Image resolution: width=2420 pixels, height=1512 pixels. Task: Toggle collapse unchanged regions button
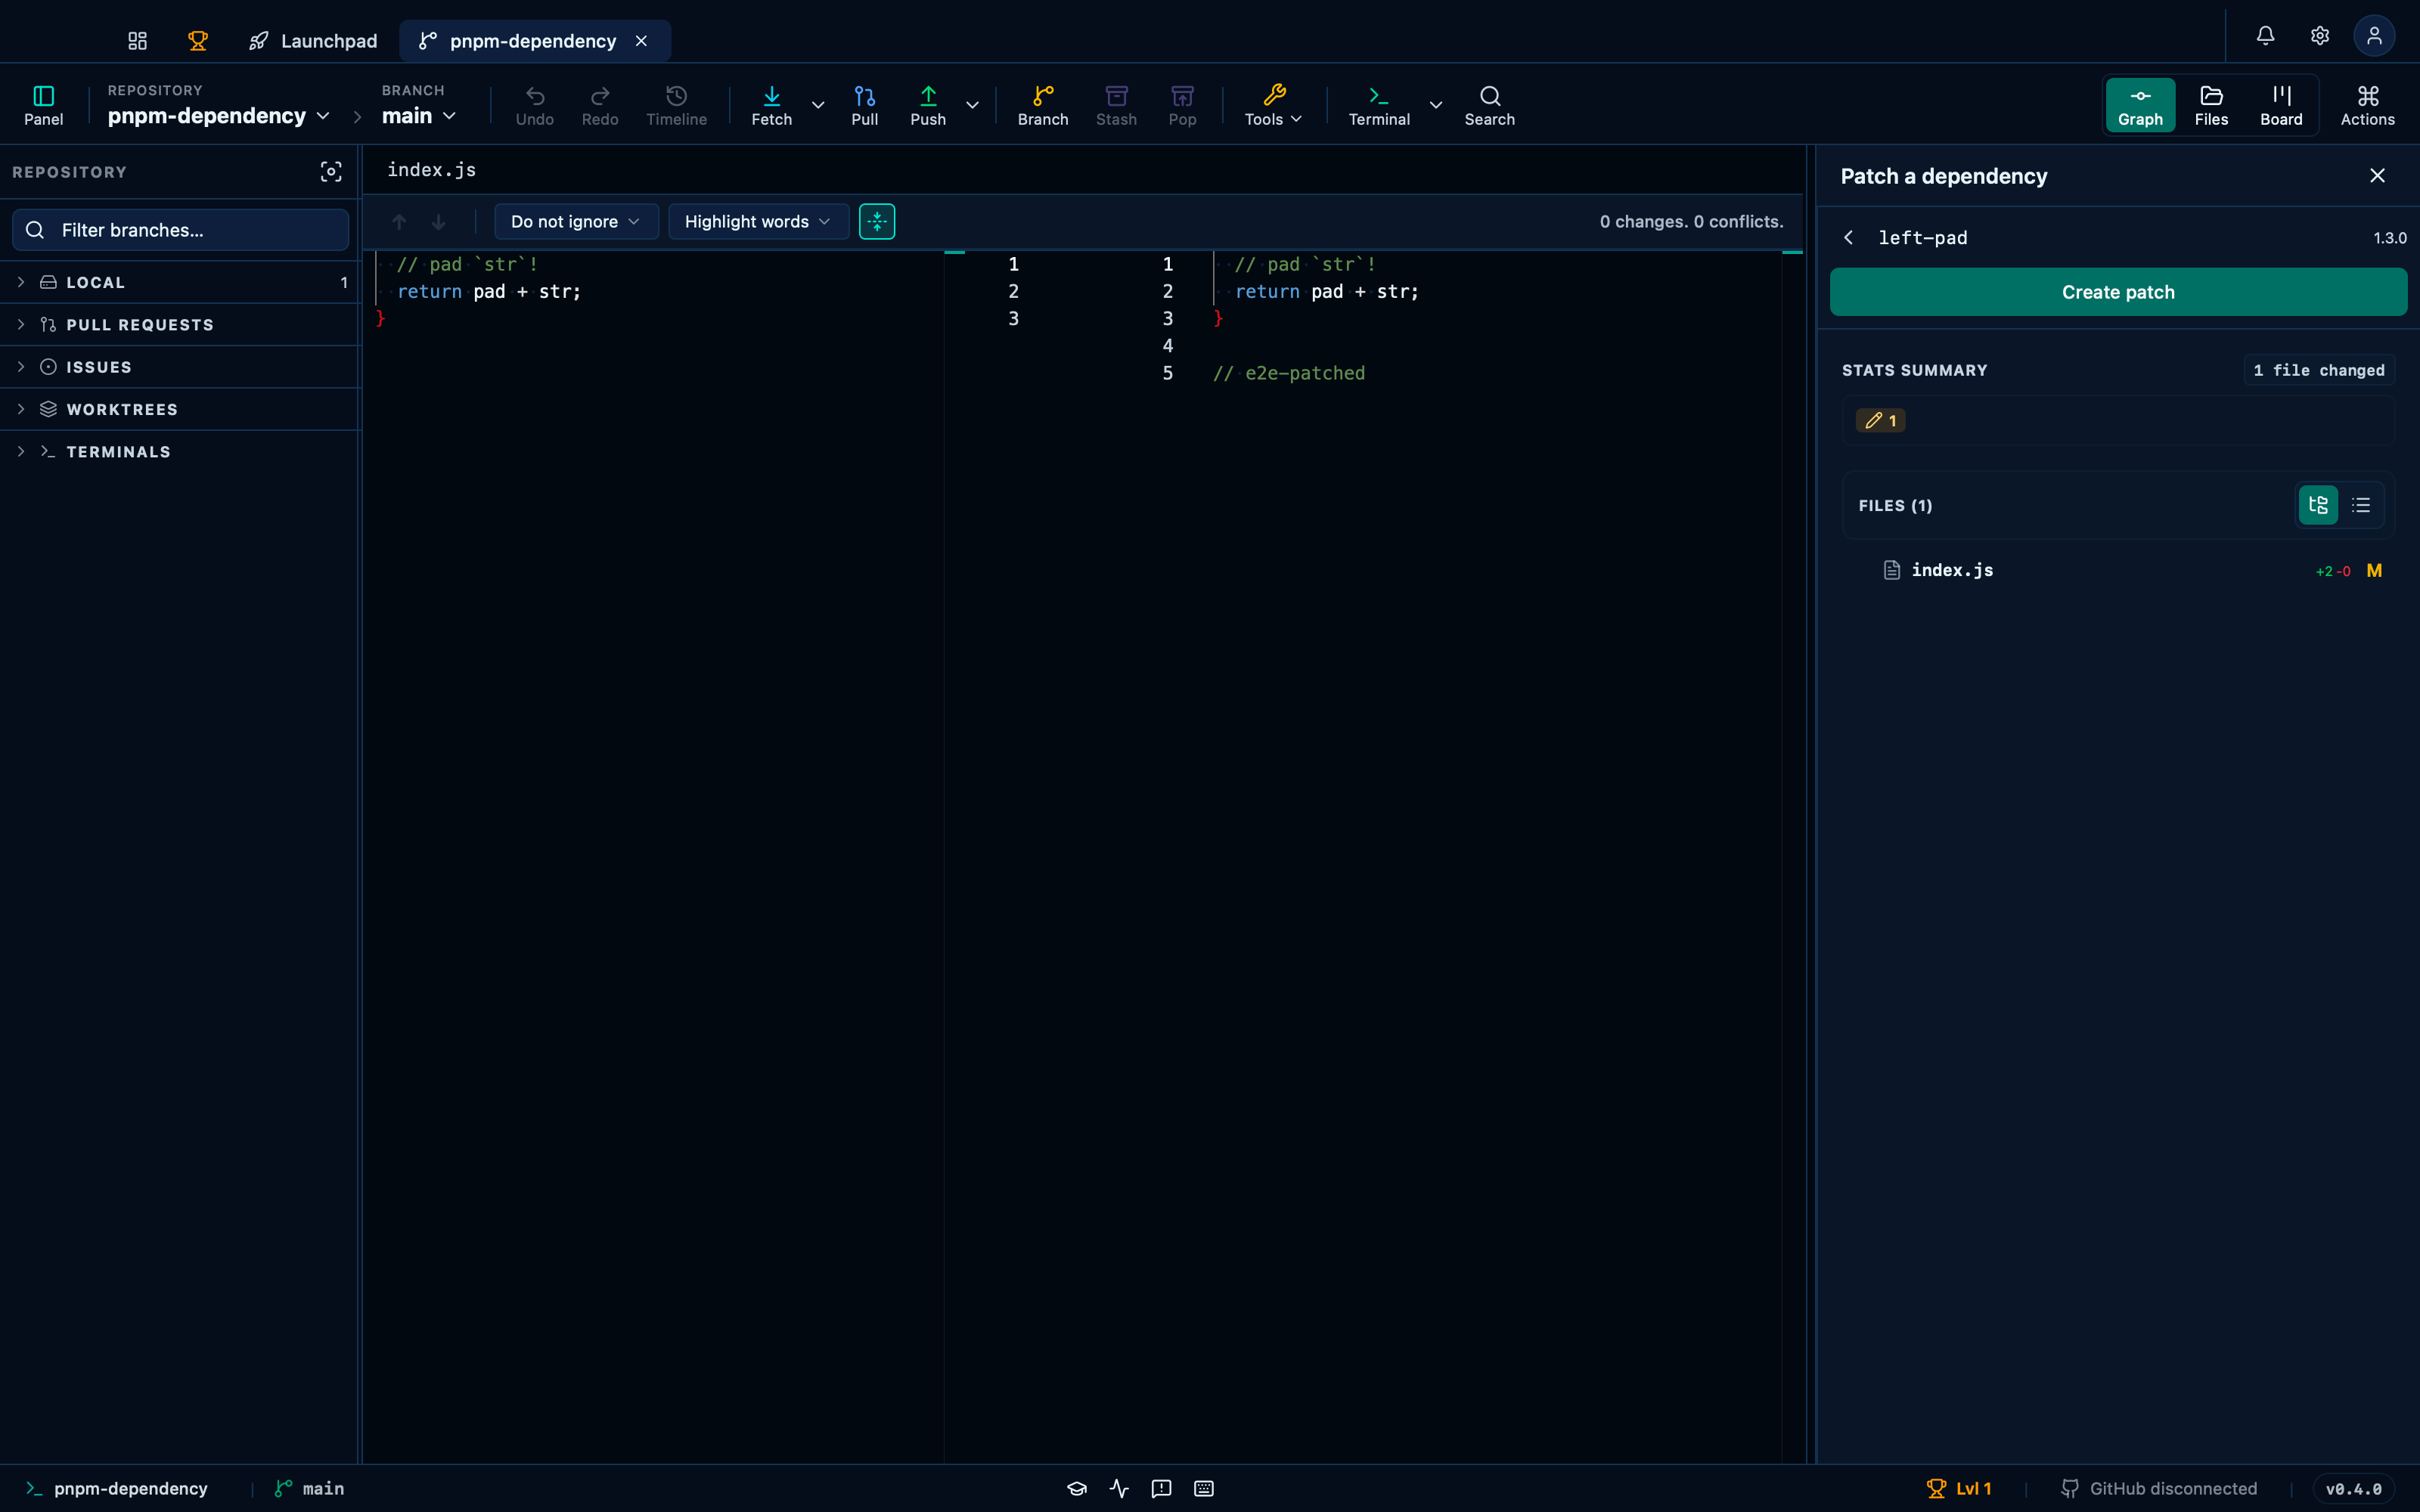coord(877,222)
